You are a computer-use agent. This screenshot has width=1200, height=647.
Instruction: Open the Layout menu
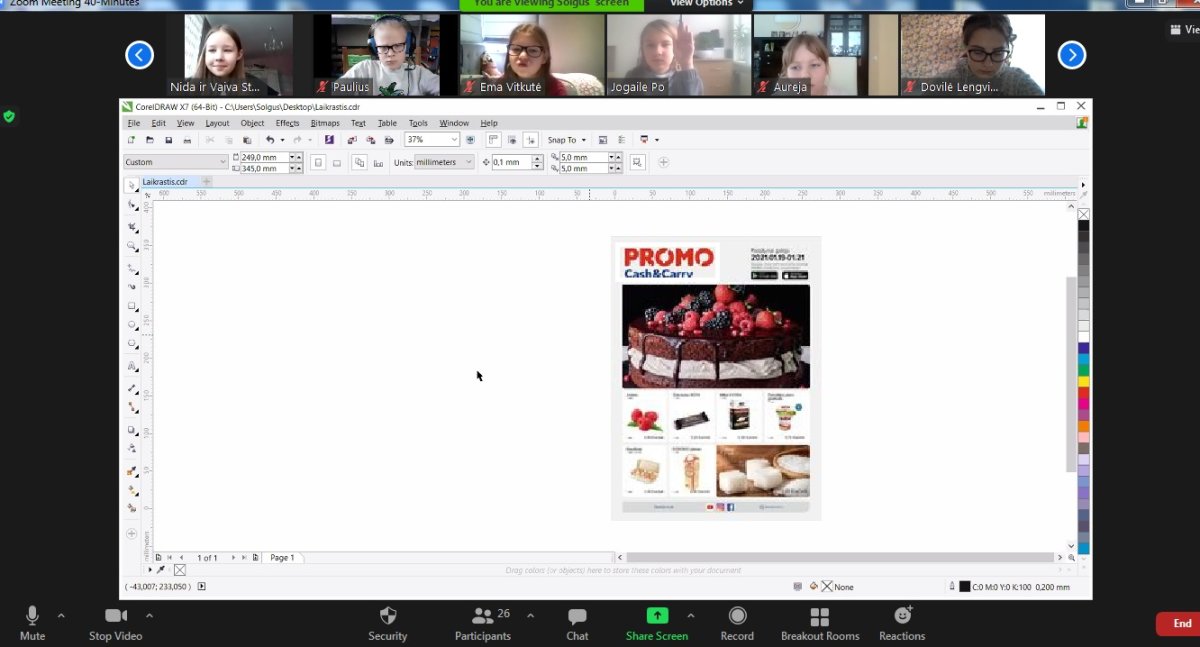(217, 123)
